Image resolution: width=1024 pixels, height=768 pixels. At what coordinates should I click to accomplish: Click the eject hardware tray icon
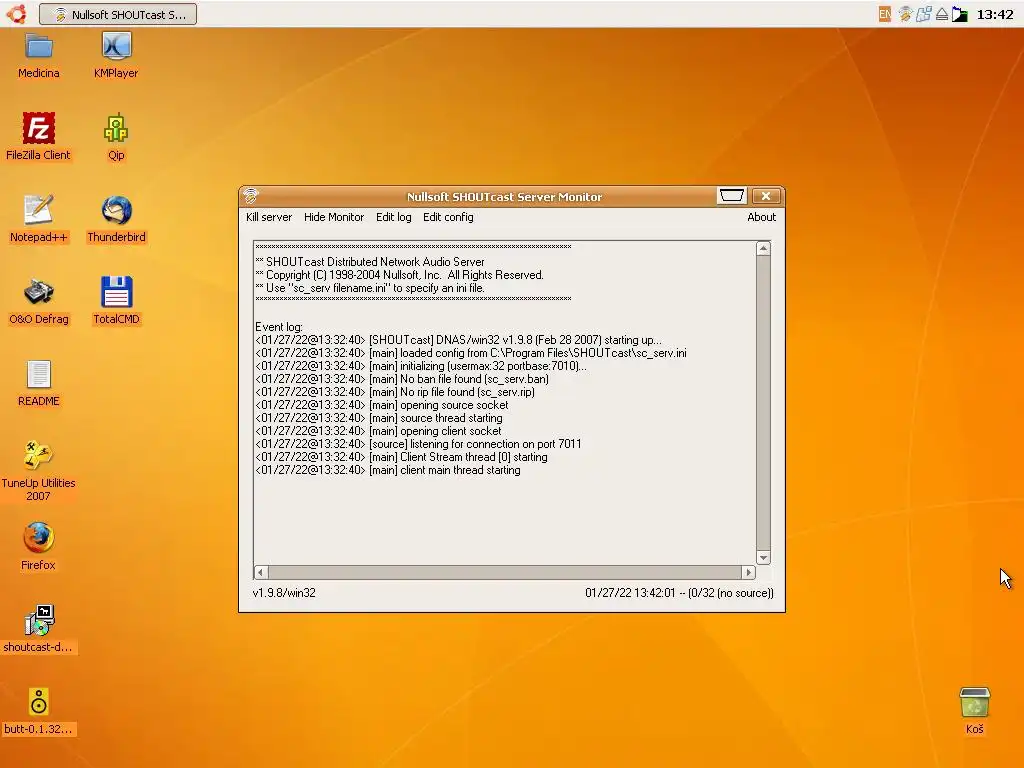942,14
